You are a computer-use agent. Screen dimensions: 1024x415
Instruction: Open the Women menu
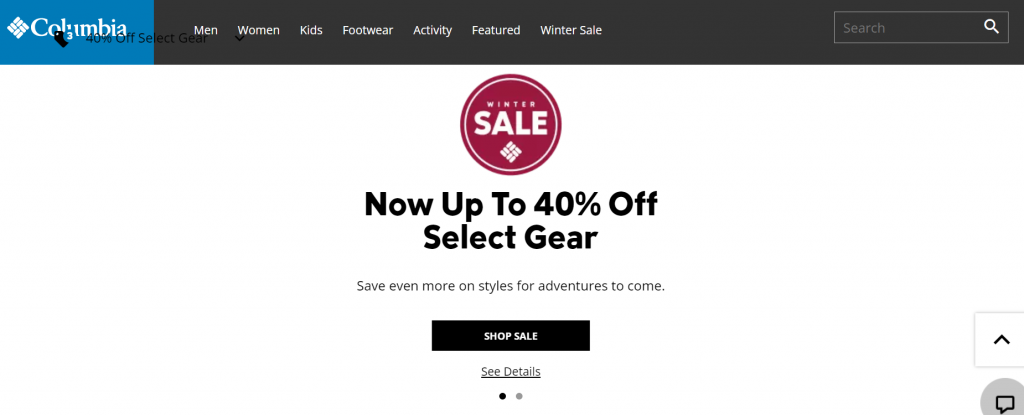coord(259,30)
